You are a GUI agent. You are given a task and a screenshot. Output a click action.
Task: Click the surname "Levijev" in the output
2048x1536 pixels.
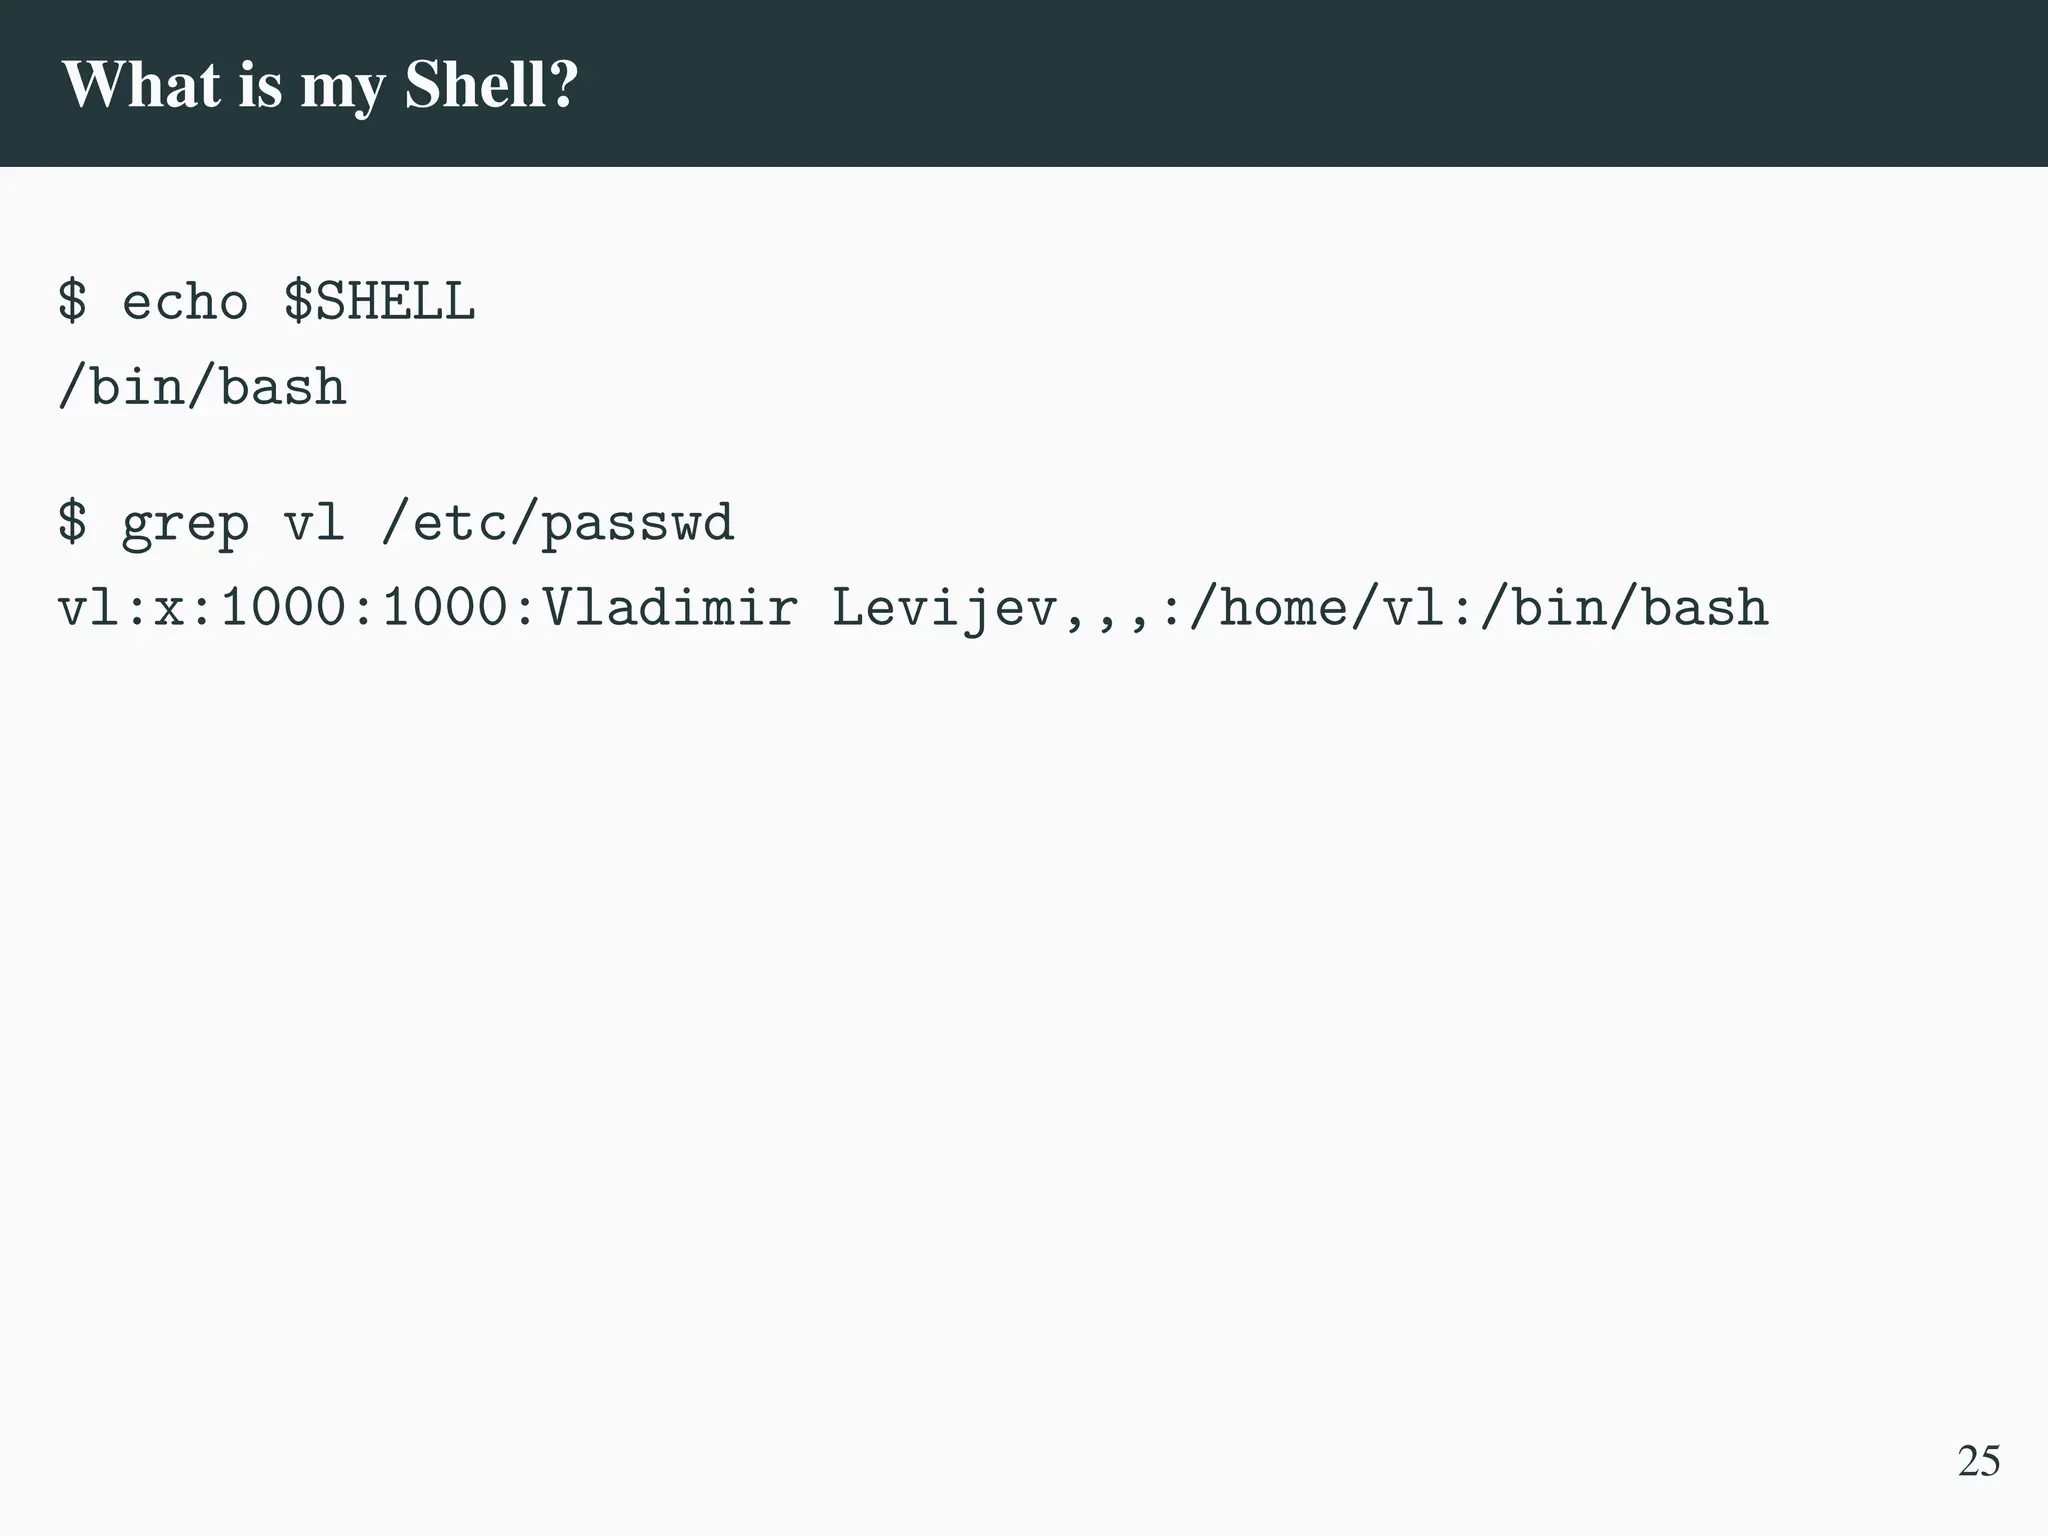(944, 608)
